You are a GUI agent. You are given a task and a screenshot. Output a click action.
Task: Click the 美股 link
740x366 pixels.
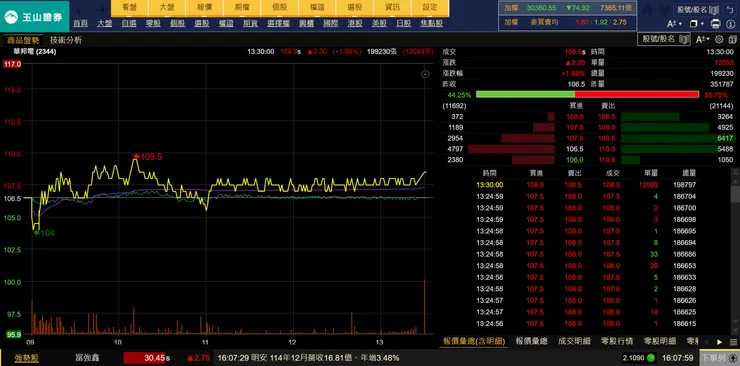point(379,24)
